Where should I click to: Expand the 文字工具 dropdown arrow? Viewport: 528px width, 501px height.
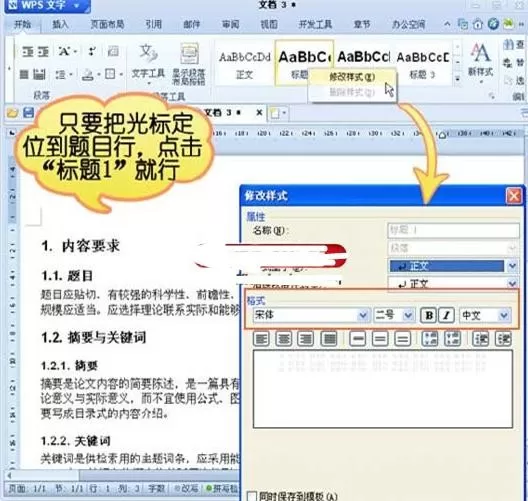[149, 82]
